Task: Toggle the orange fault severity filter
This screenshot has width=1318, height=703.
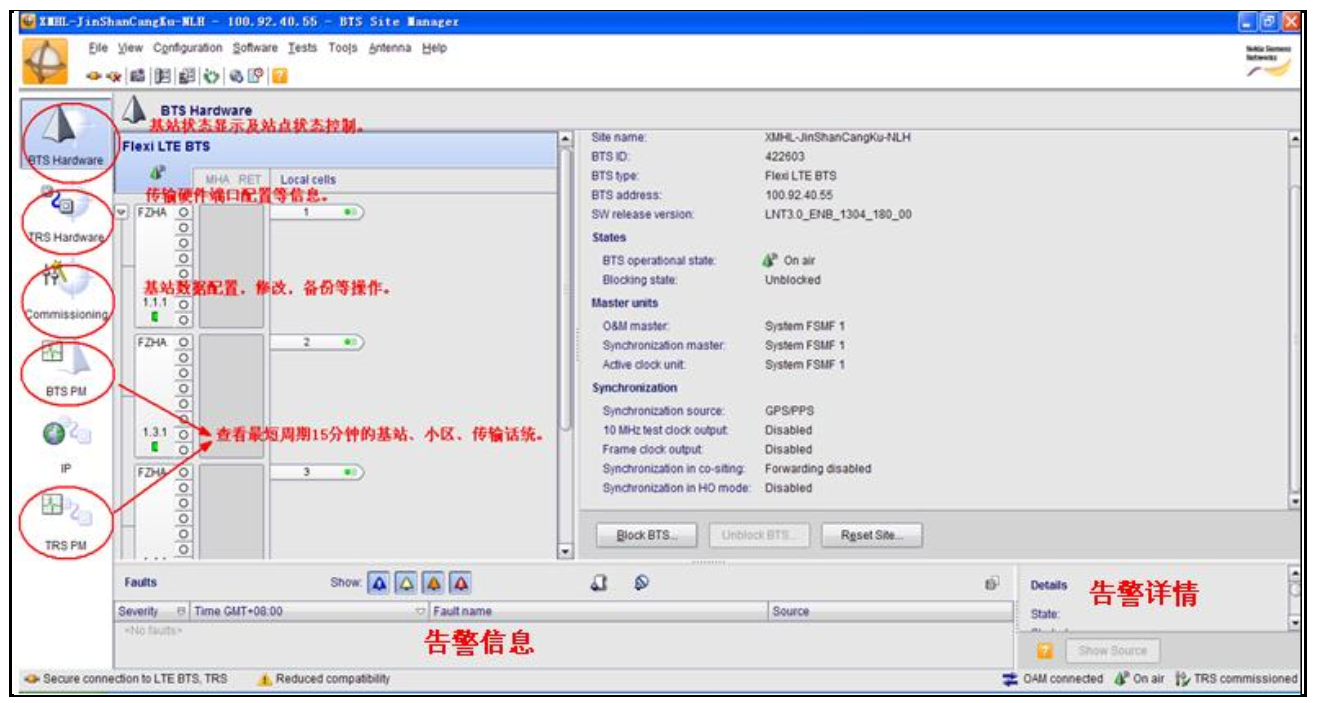Action: (434, 583)
